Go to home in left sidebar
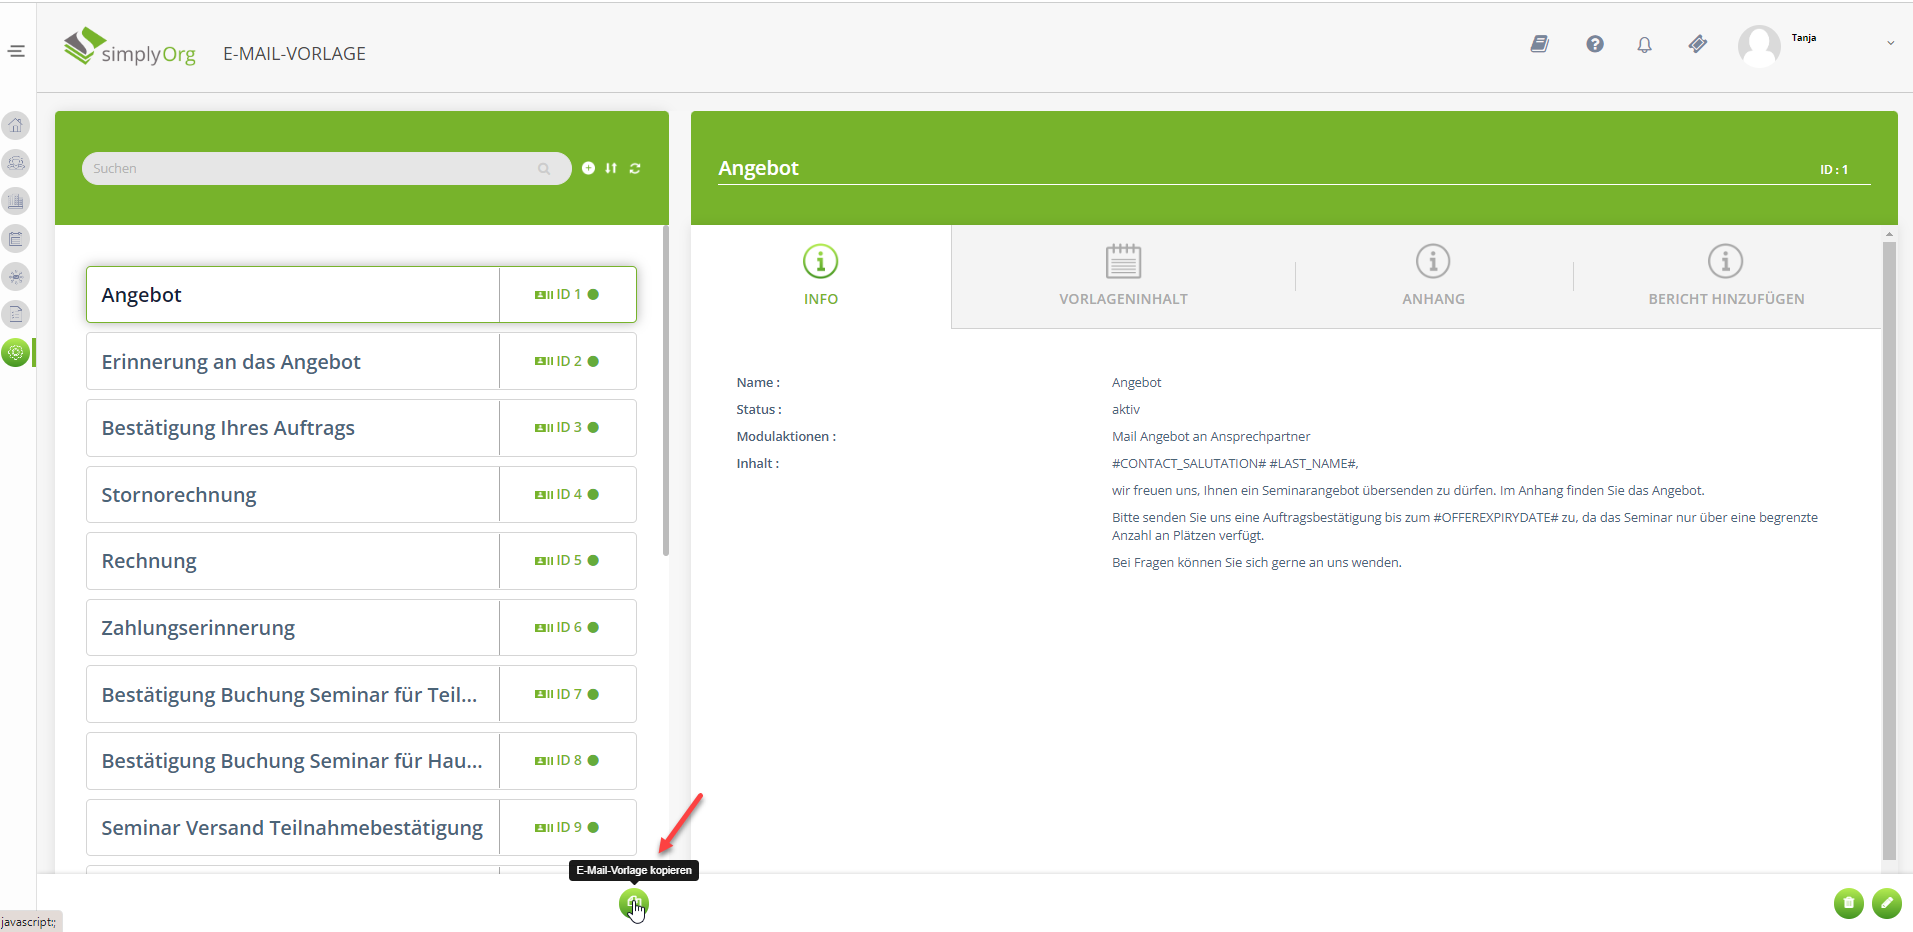1913x932 pixels. pos(16,125)
